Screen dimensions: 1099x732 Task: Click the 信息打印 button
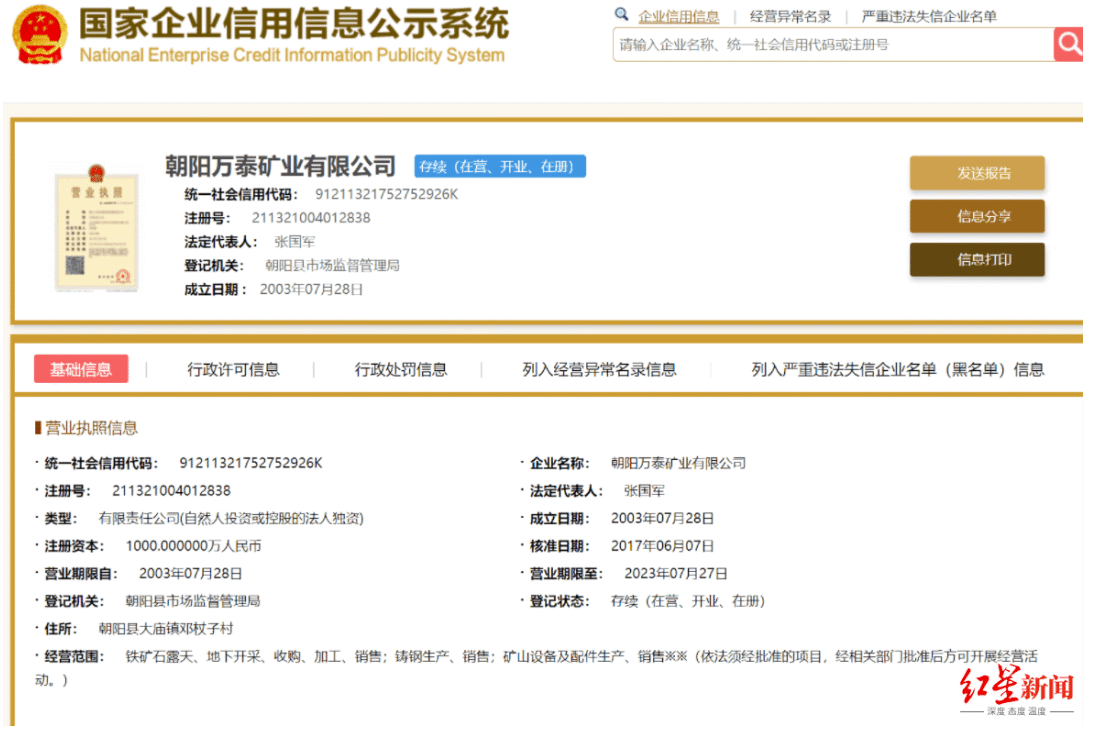tap(976, 259)
